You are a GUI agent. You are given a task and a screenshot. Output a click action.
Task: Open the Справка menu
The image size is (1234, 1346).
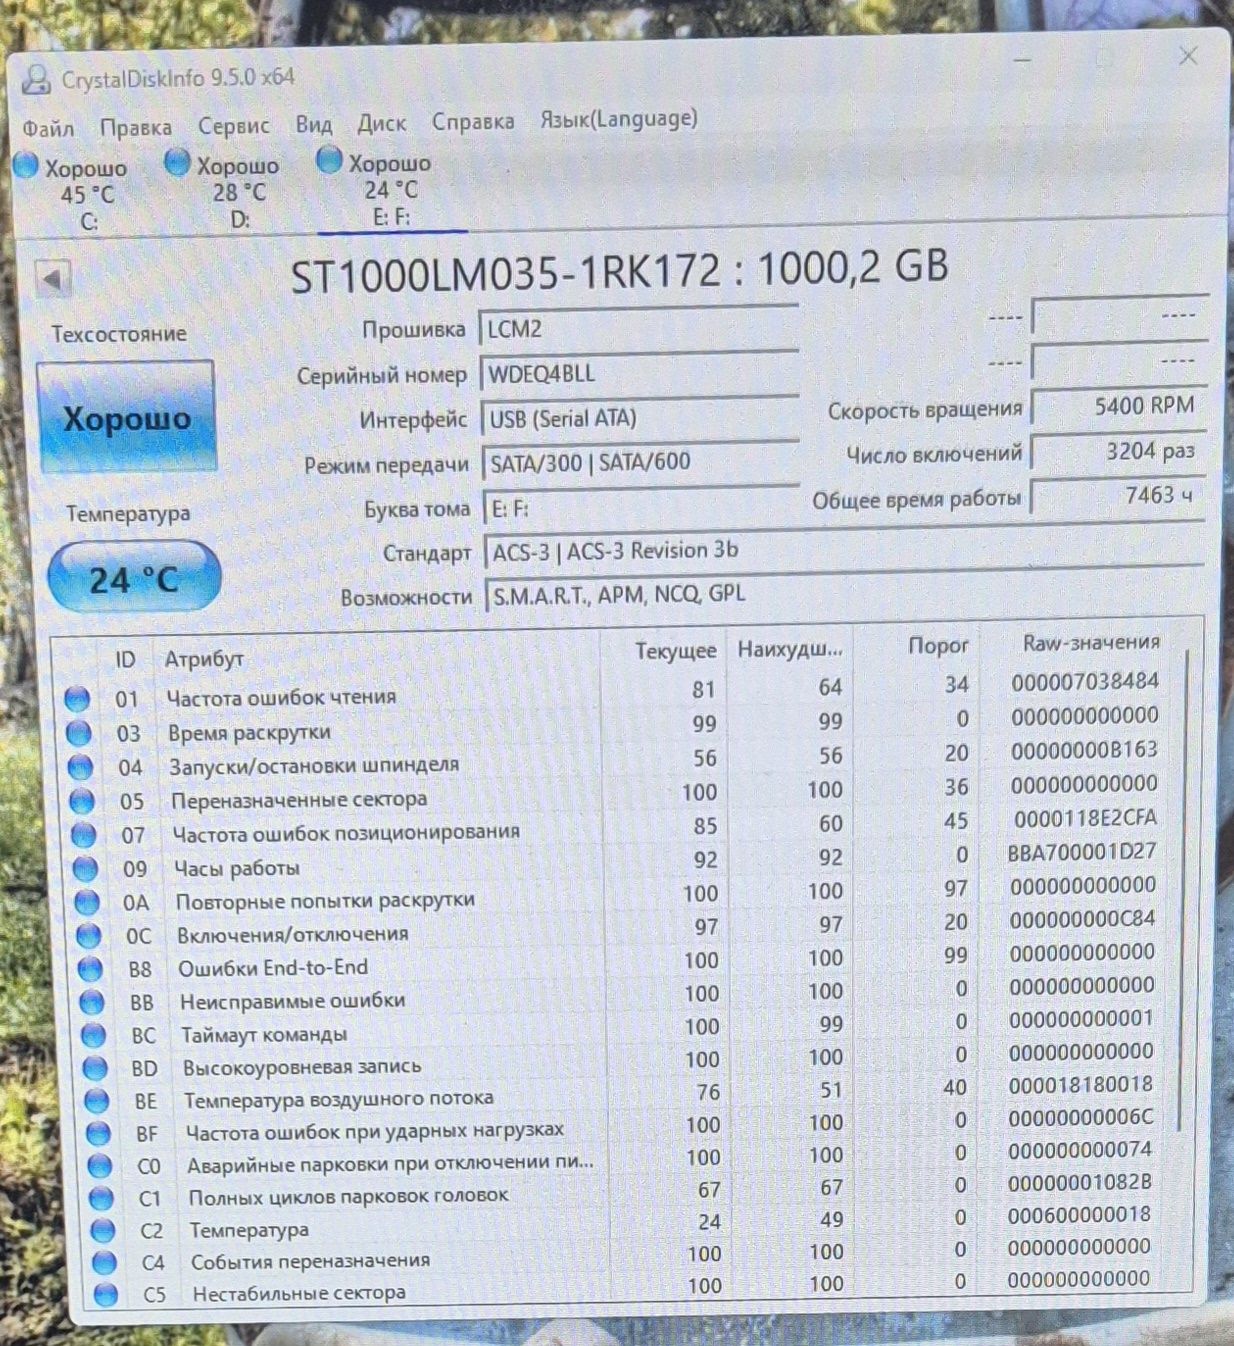473,121
